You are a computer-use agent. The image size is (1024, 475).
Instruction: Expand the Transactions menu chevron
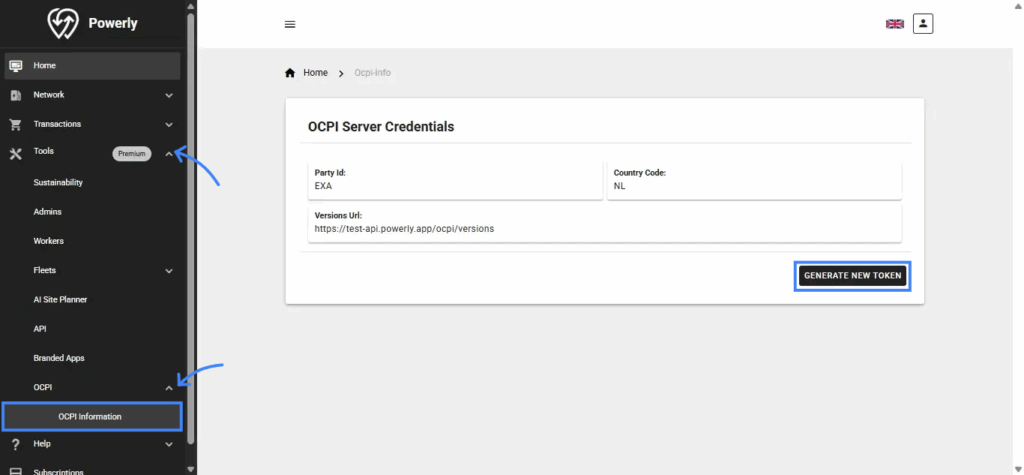click(169, 125)
